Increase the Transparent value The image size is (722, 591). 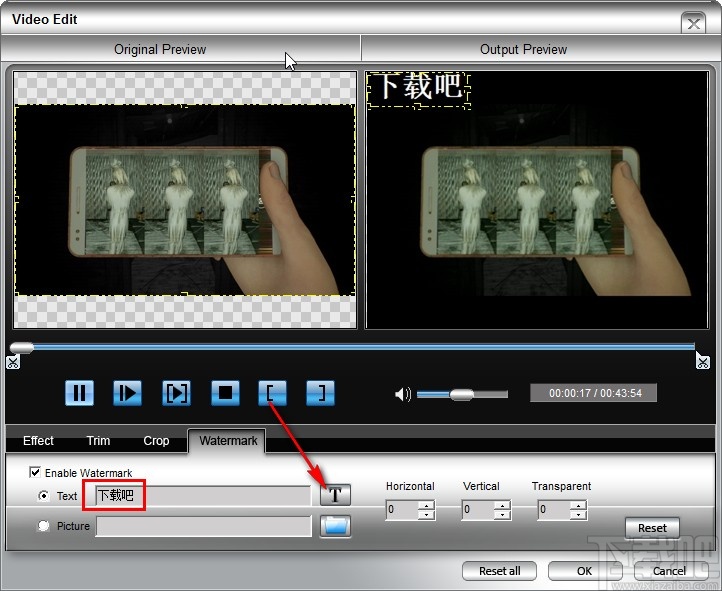pyautogui.click(x=578, y=505)
